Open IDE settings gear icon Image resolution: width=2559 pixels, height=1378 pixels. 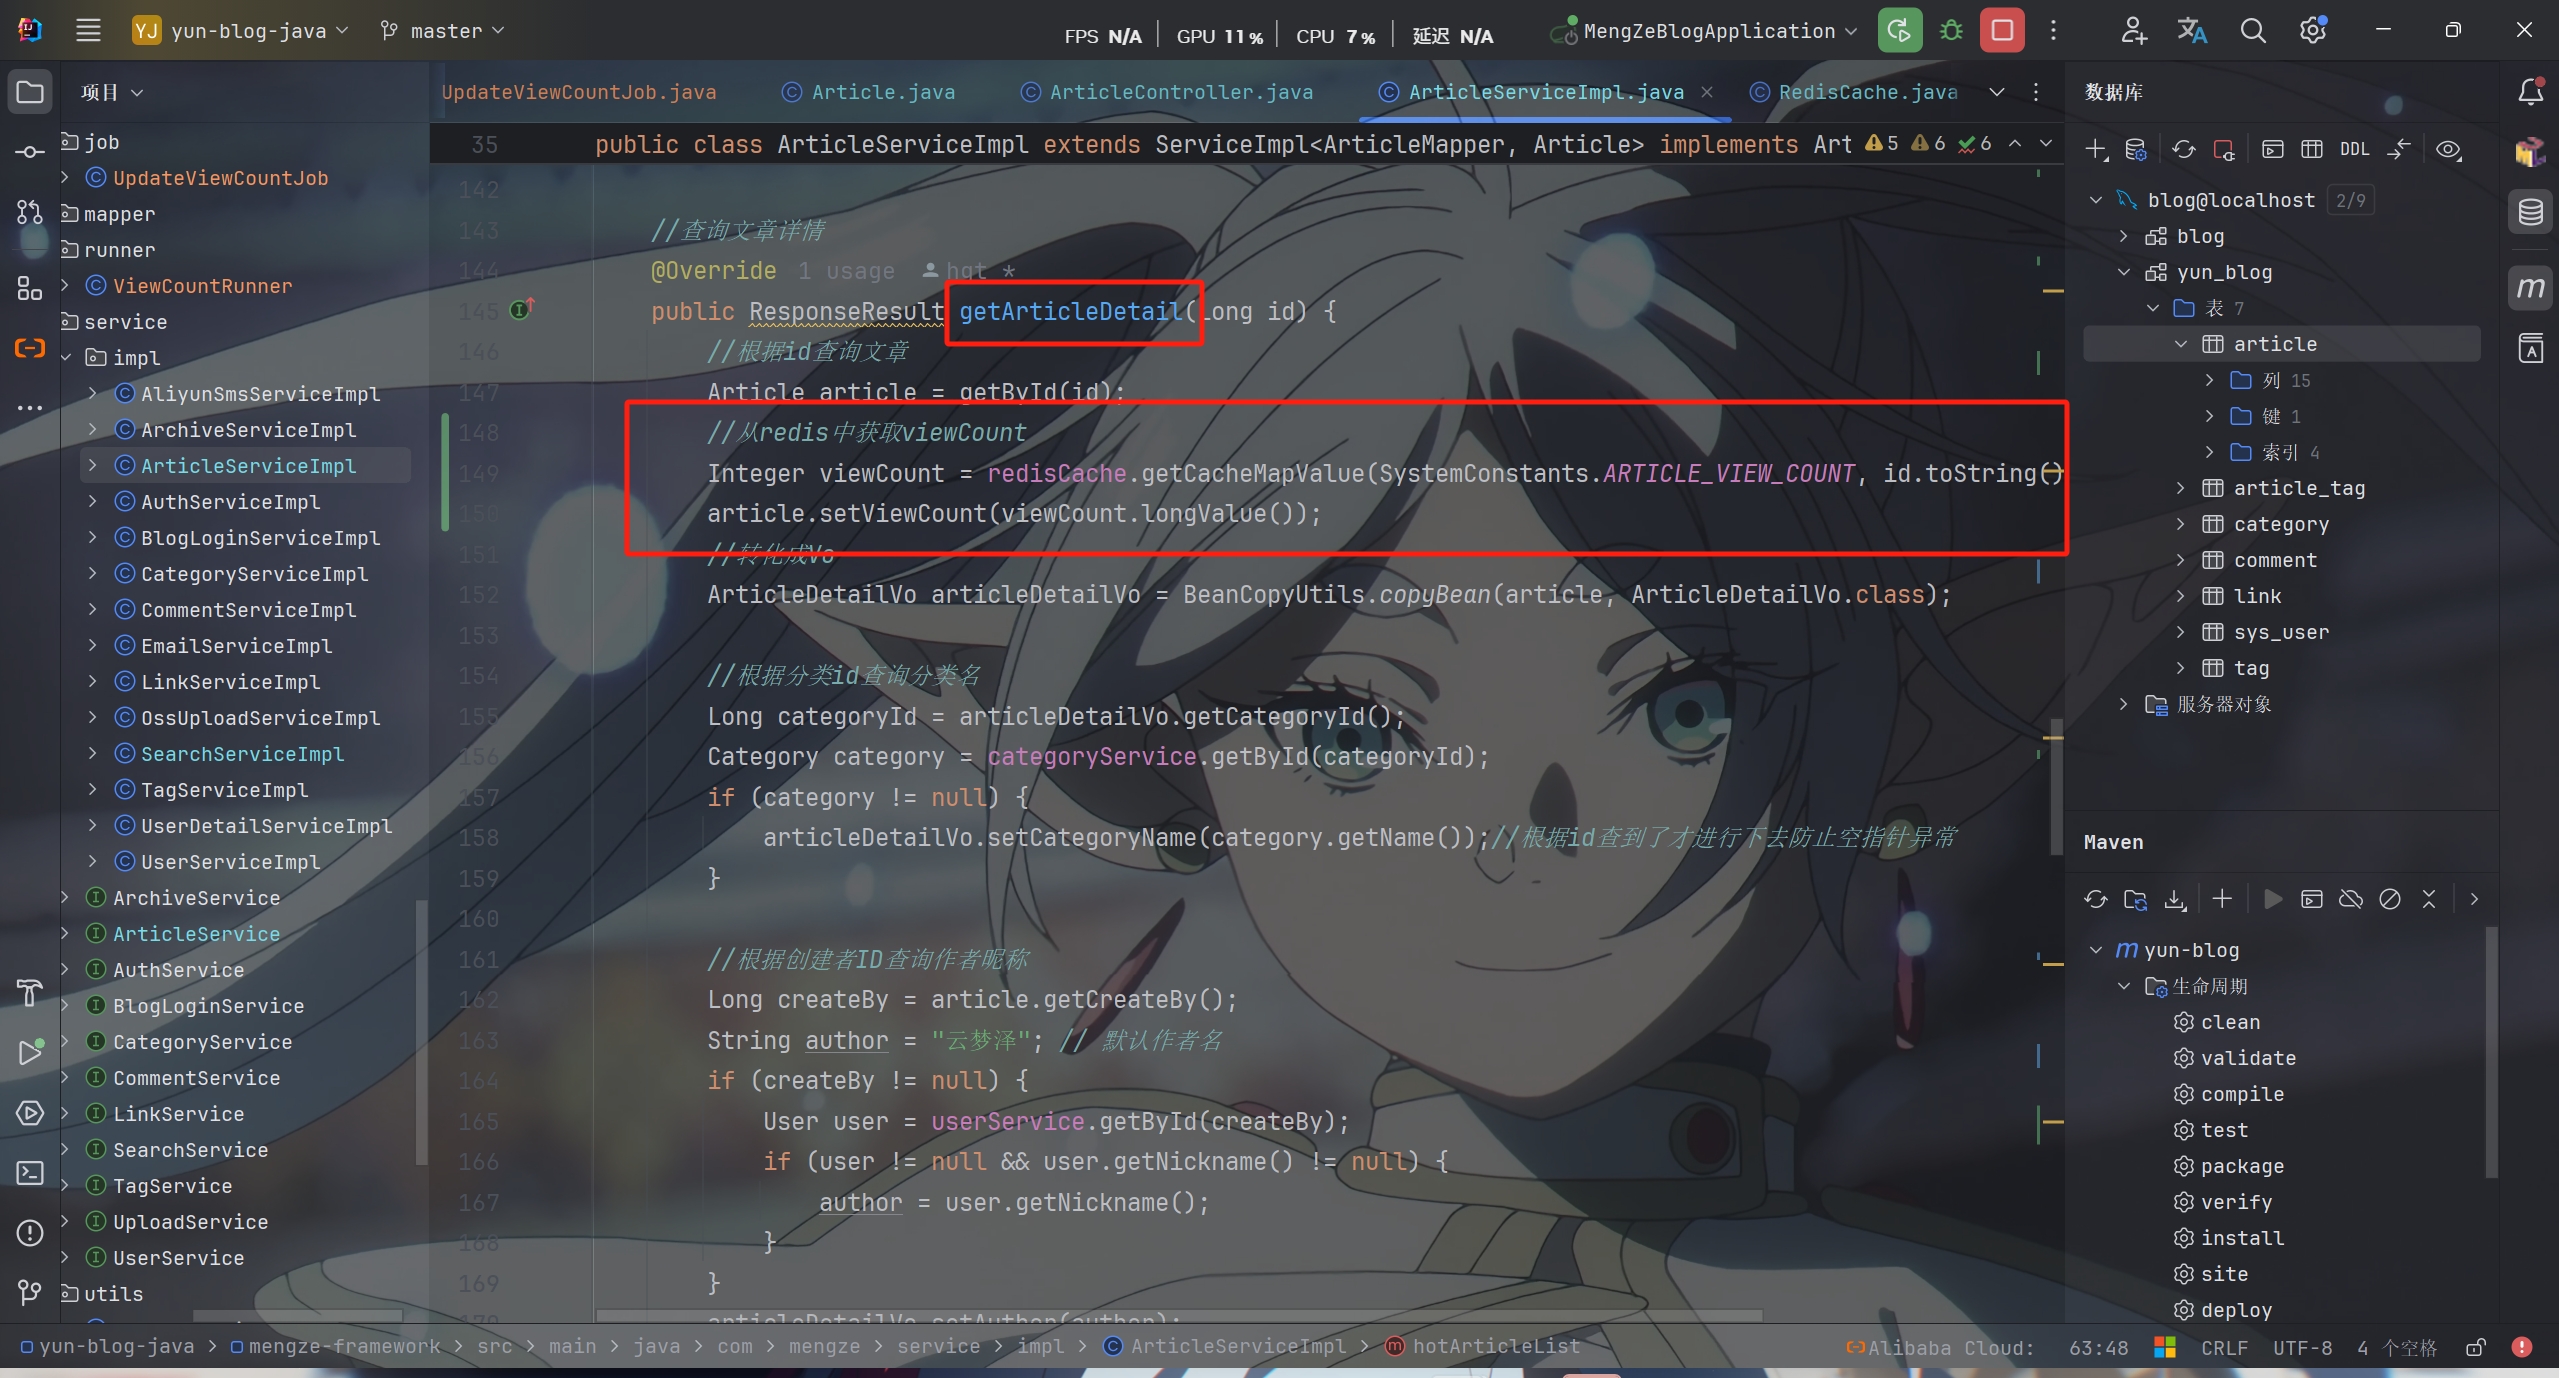(2312, 31)
